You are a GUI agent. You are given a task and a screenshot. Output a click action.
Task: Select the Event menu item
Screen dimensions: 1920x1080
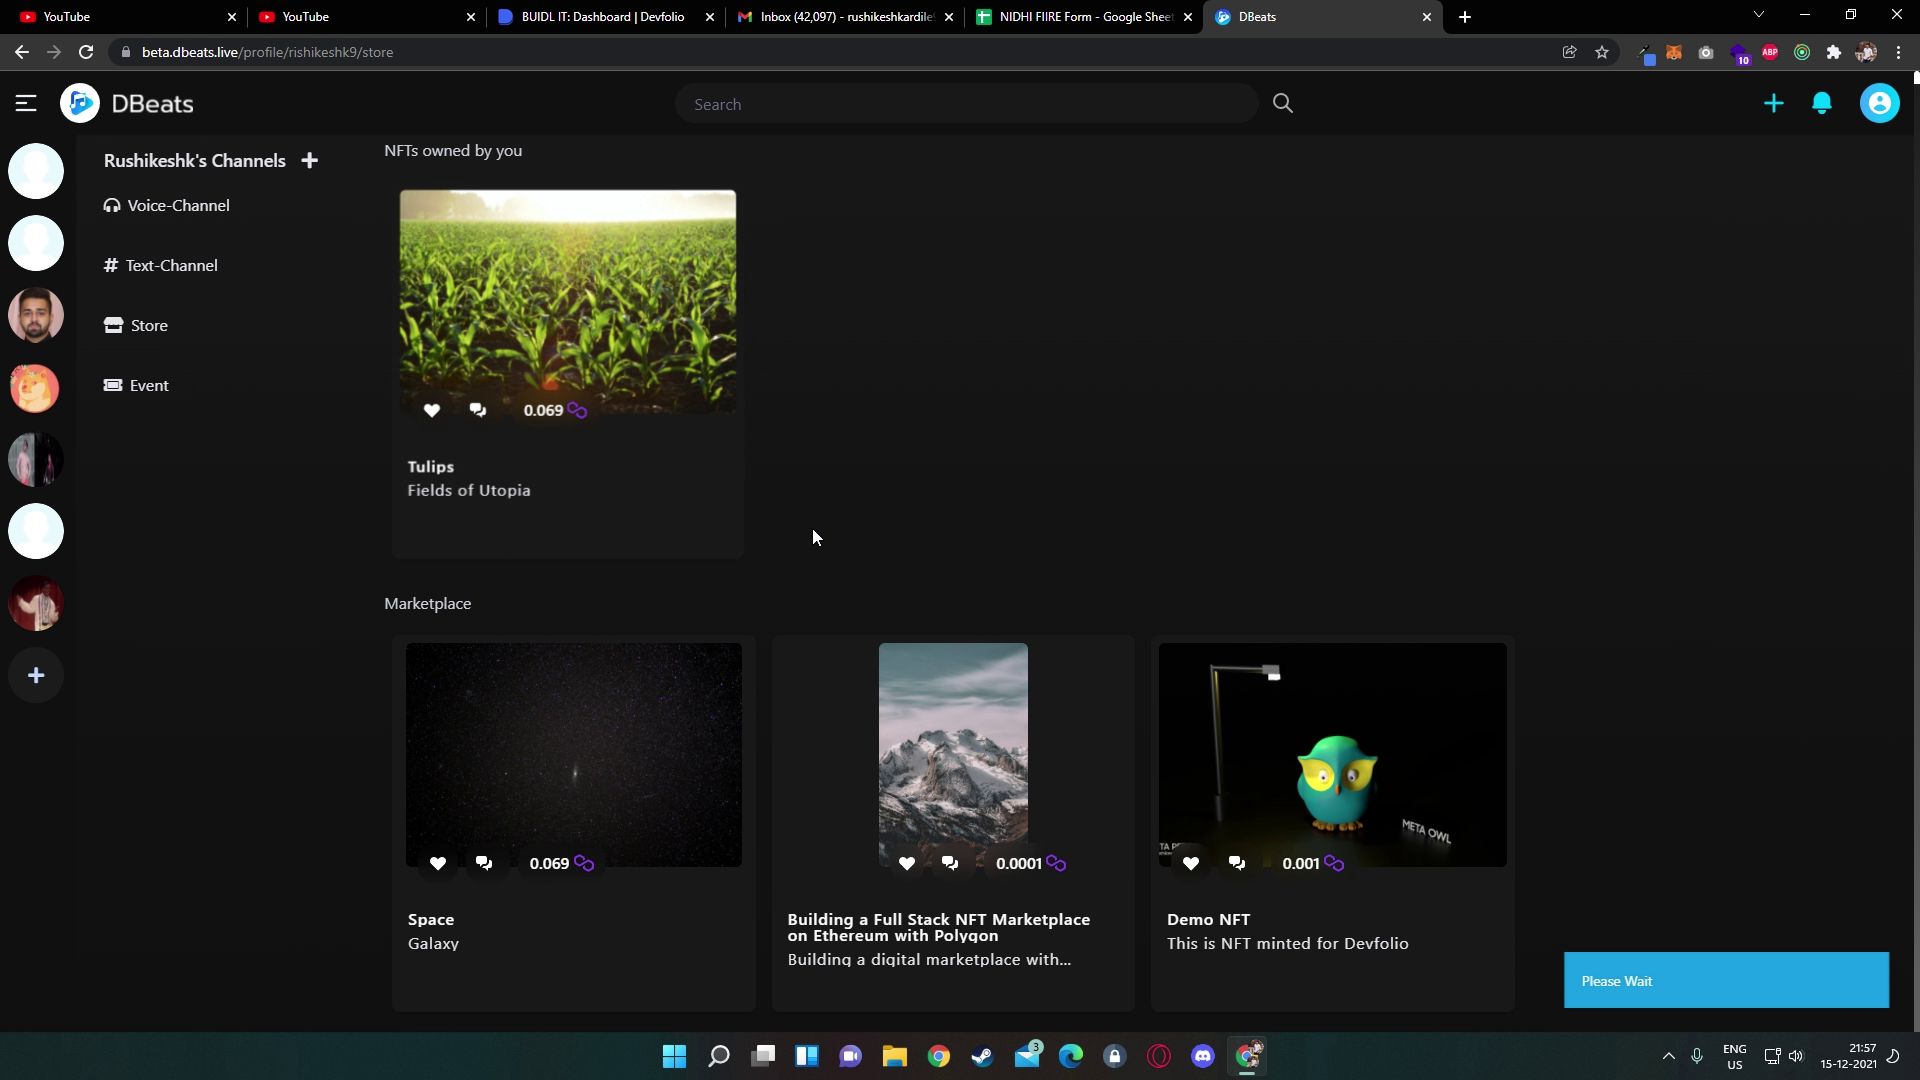point(149,385)
